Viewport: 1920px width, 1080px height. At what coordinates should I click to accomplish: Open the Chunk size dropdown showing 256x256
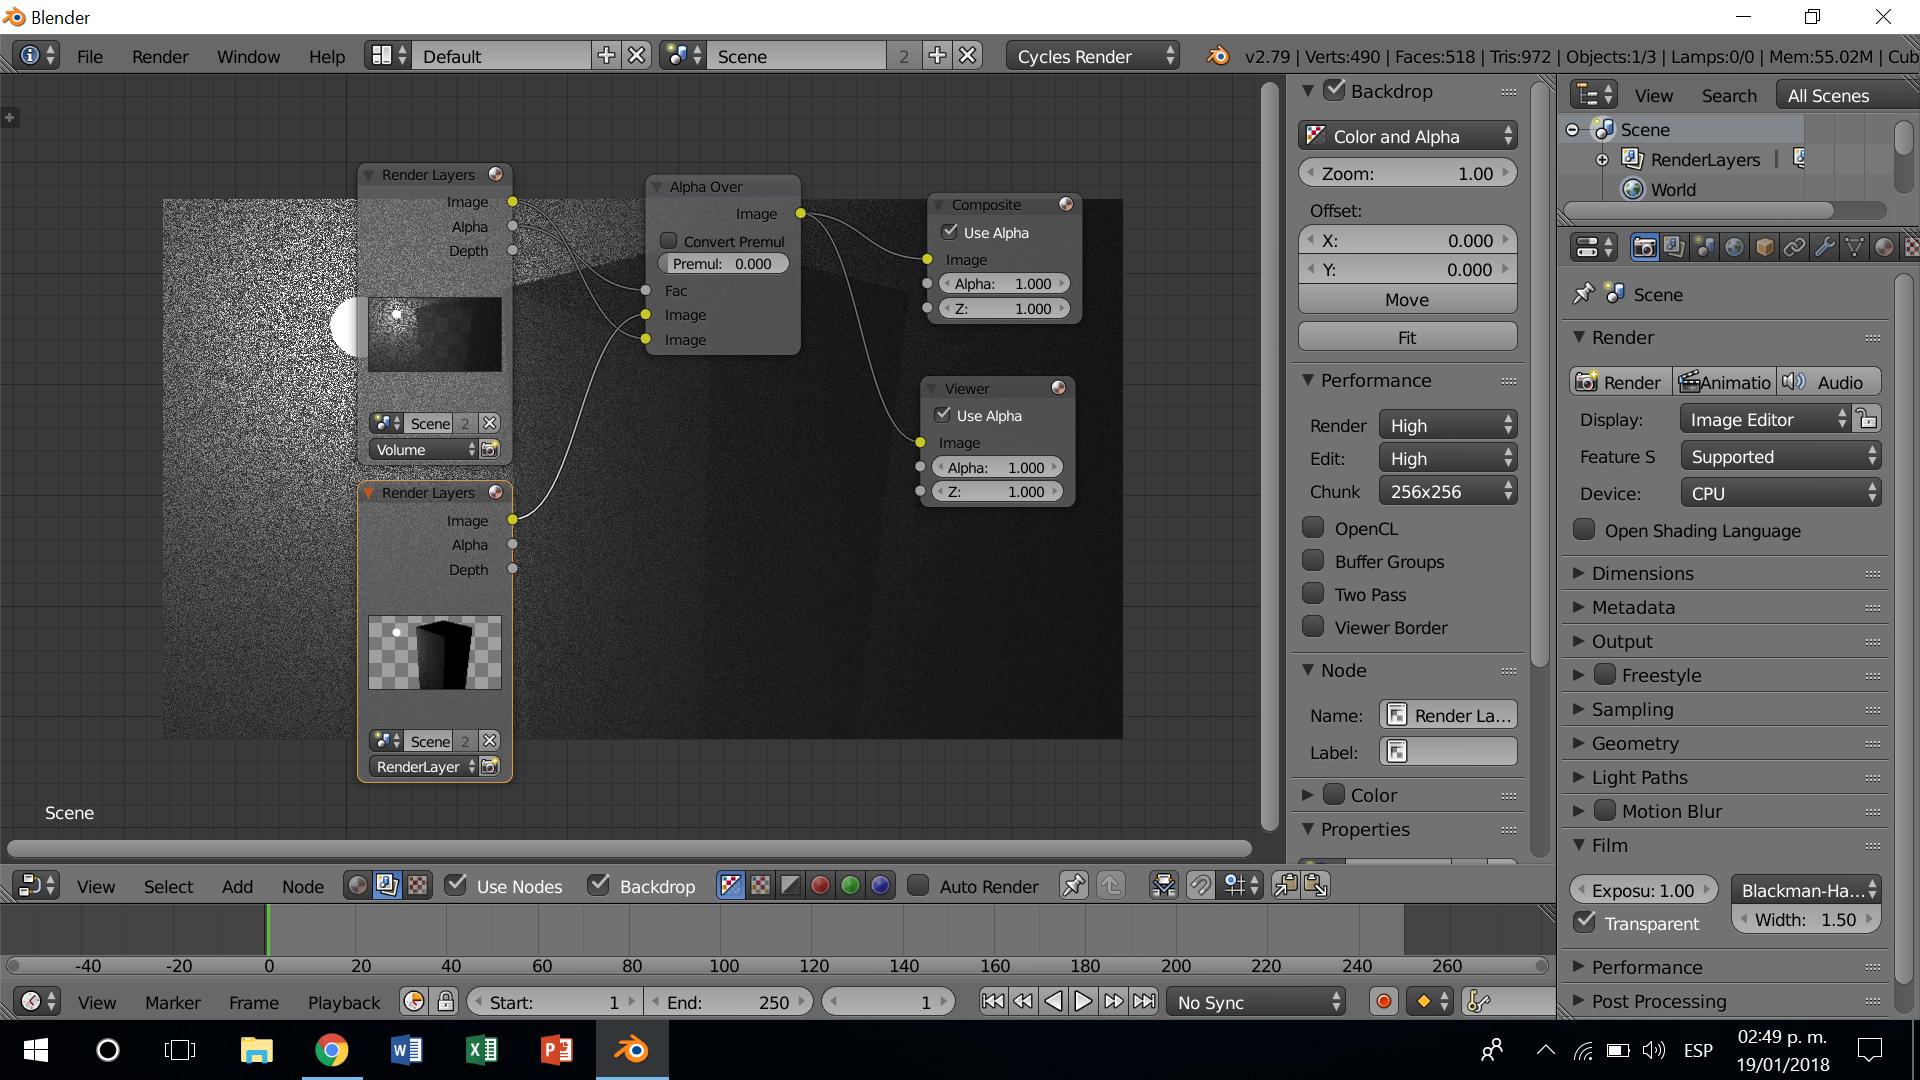(1447, 490)
